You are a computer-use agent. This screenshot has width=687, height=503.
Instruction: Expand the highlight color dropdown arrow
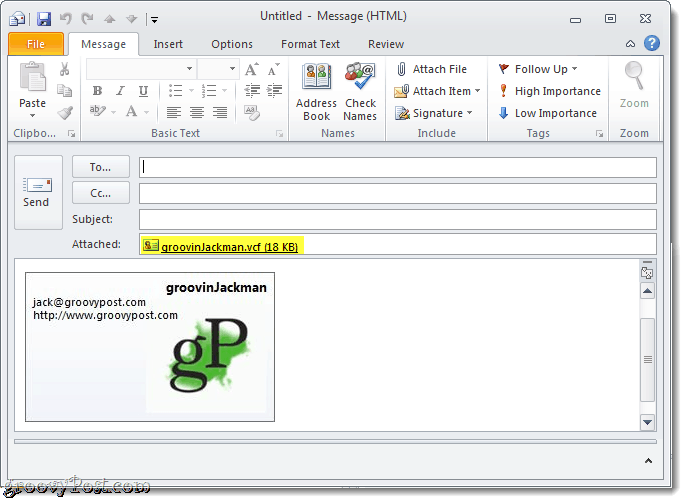pyautogui.click(x=113, y=112)
